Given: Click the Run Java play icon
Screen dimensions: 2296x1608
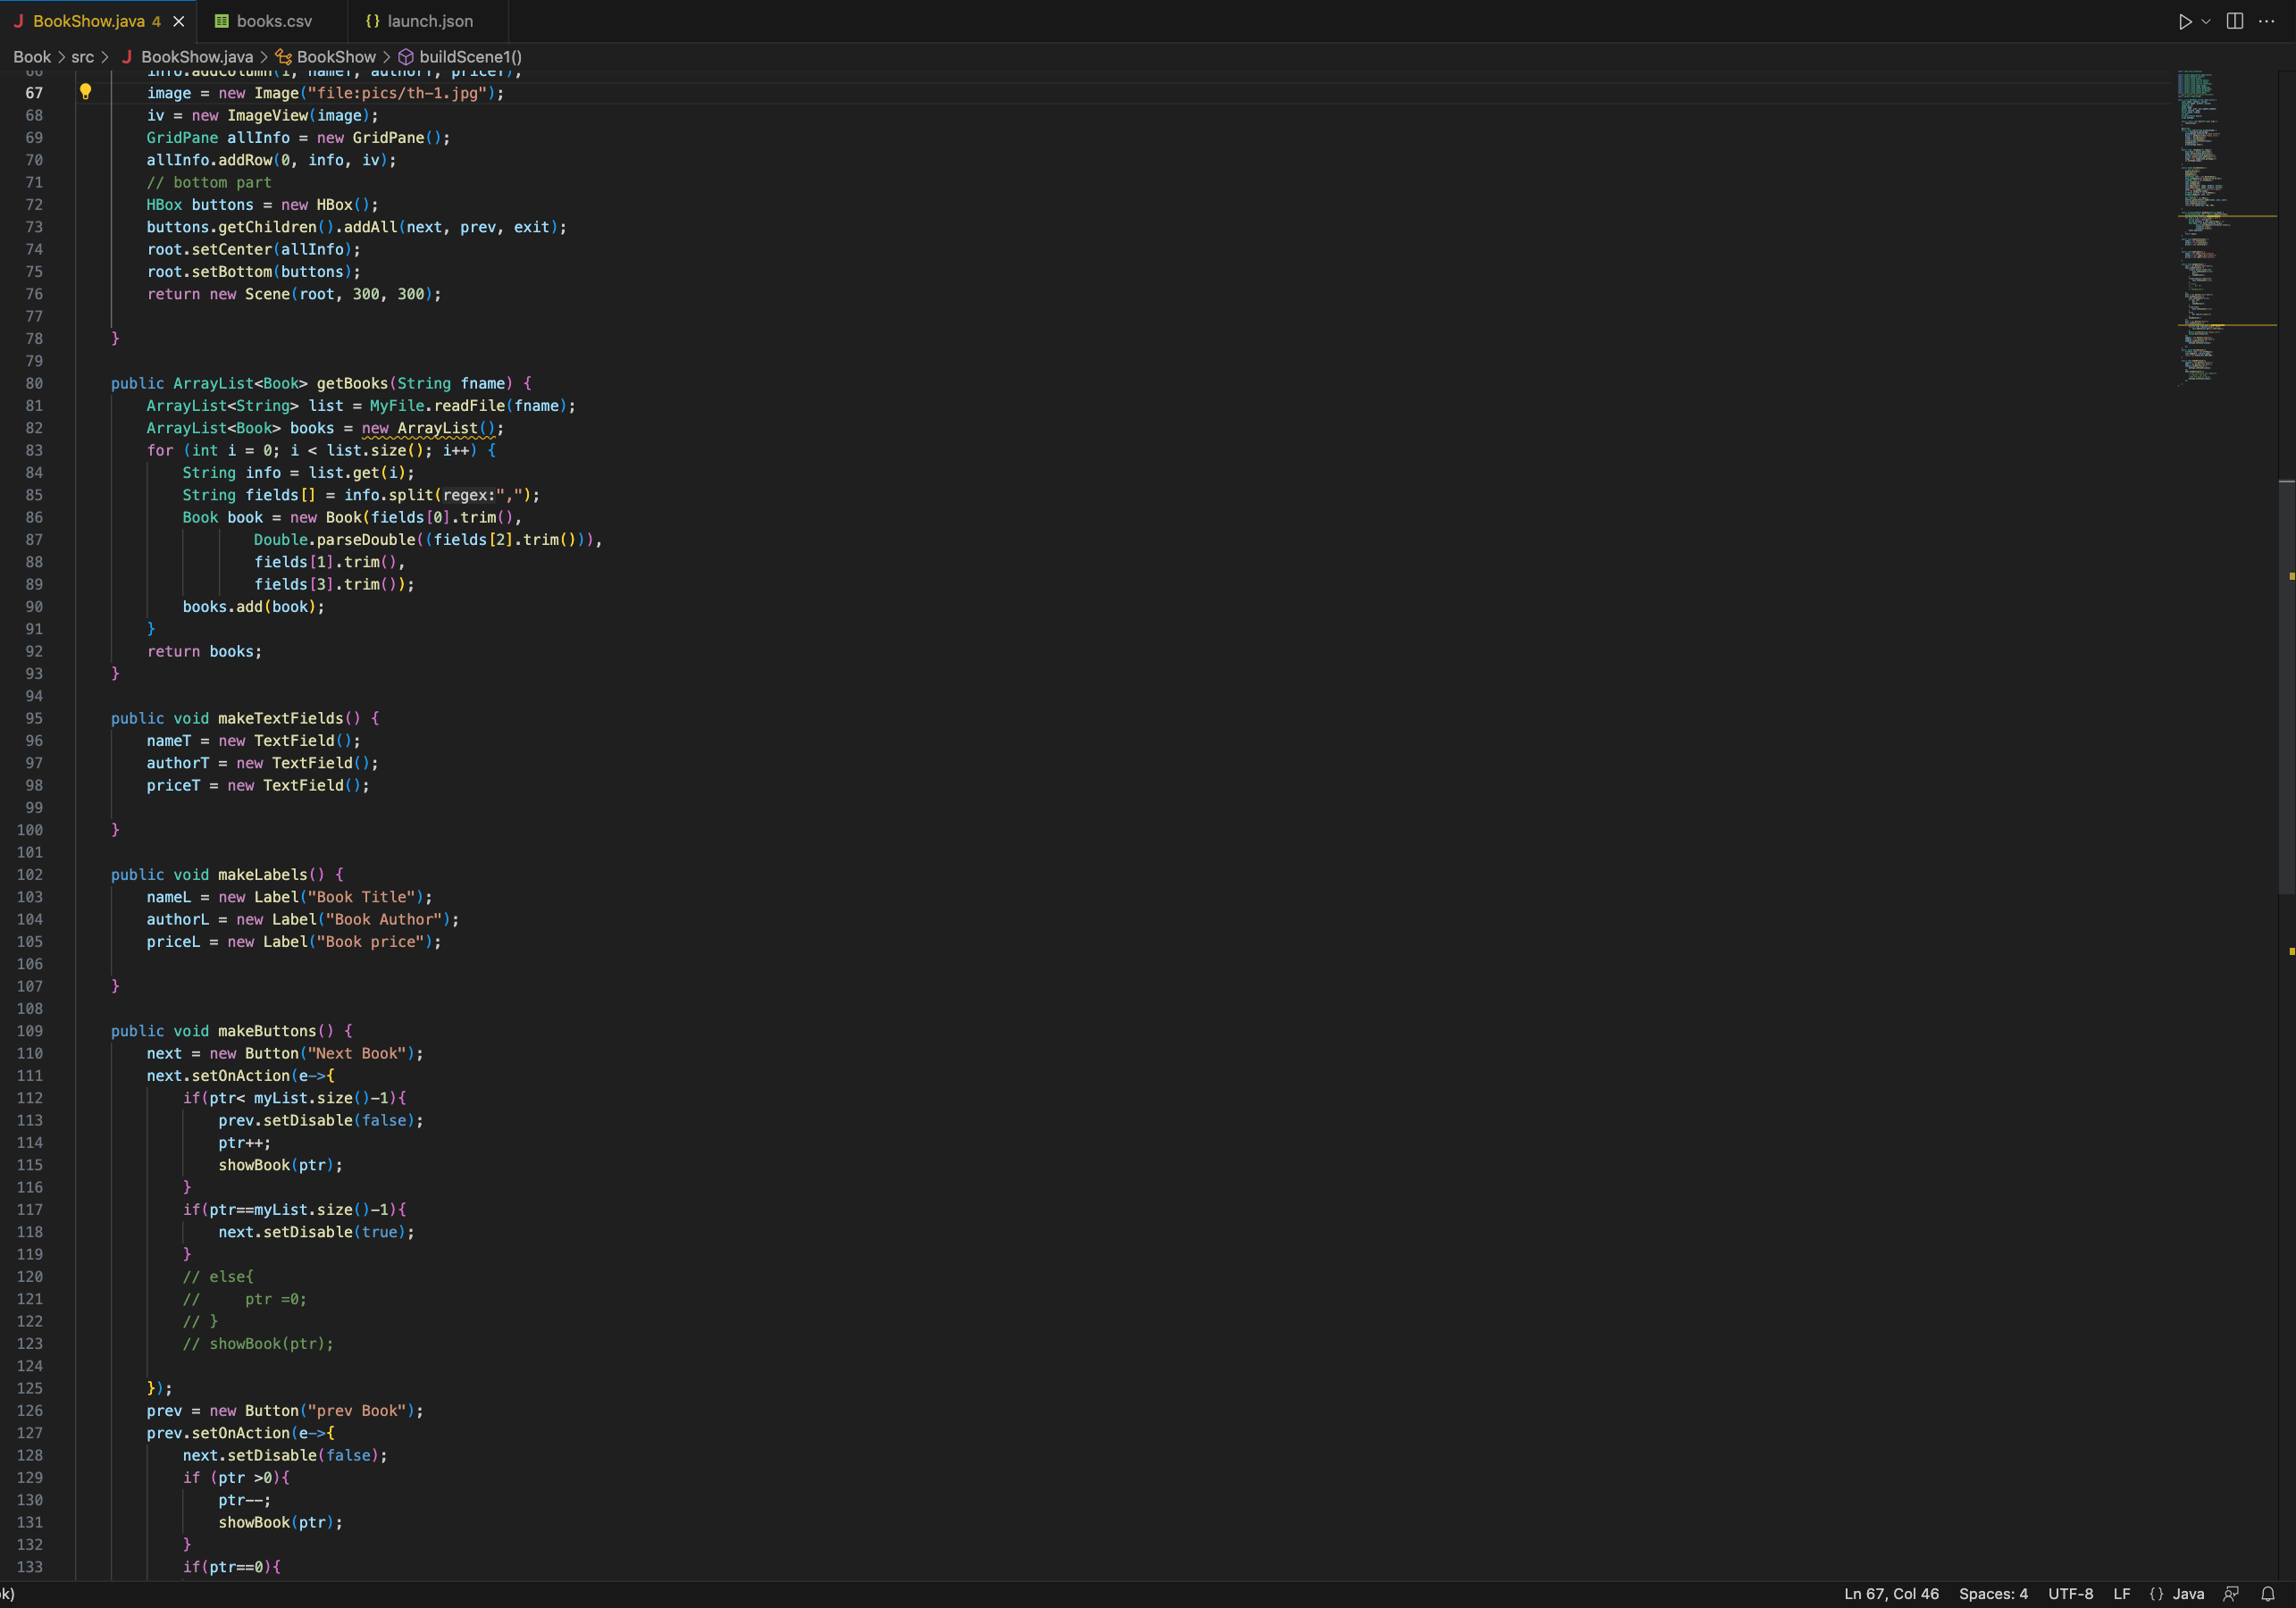Looking at the screenshot, I should [x=2184, y=20].
